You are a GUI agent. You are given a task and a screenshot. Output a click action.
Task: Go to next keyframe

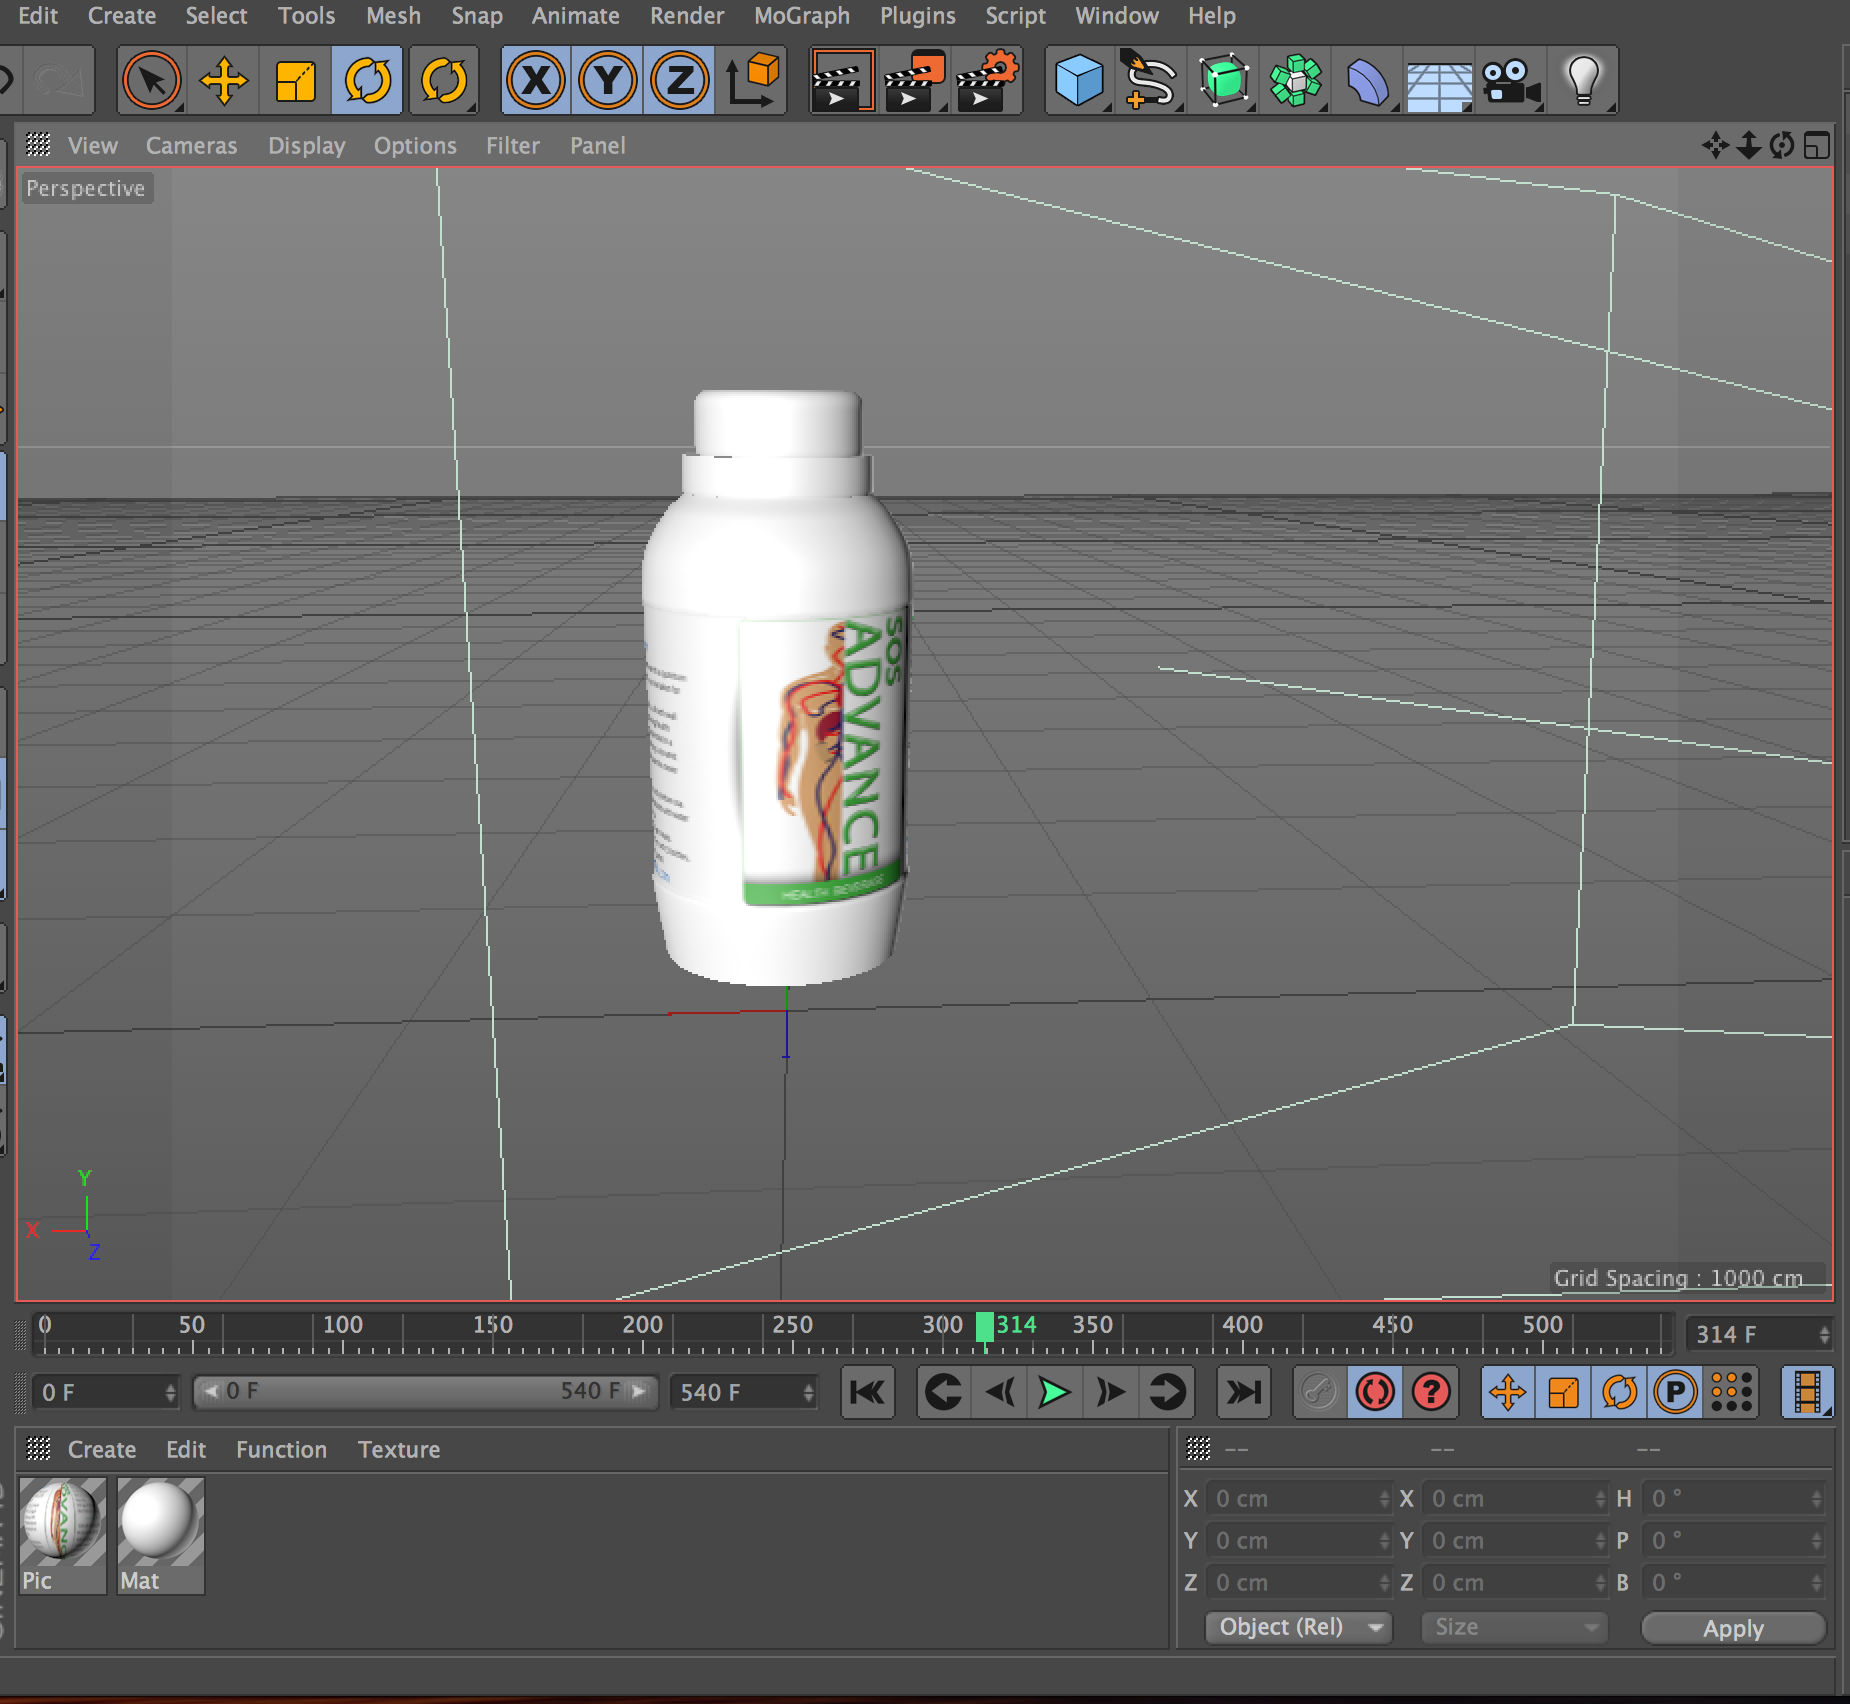click(x=1166, y=1392)
